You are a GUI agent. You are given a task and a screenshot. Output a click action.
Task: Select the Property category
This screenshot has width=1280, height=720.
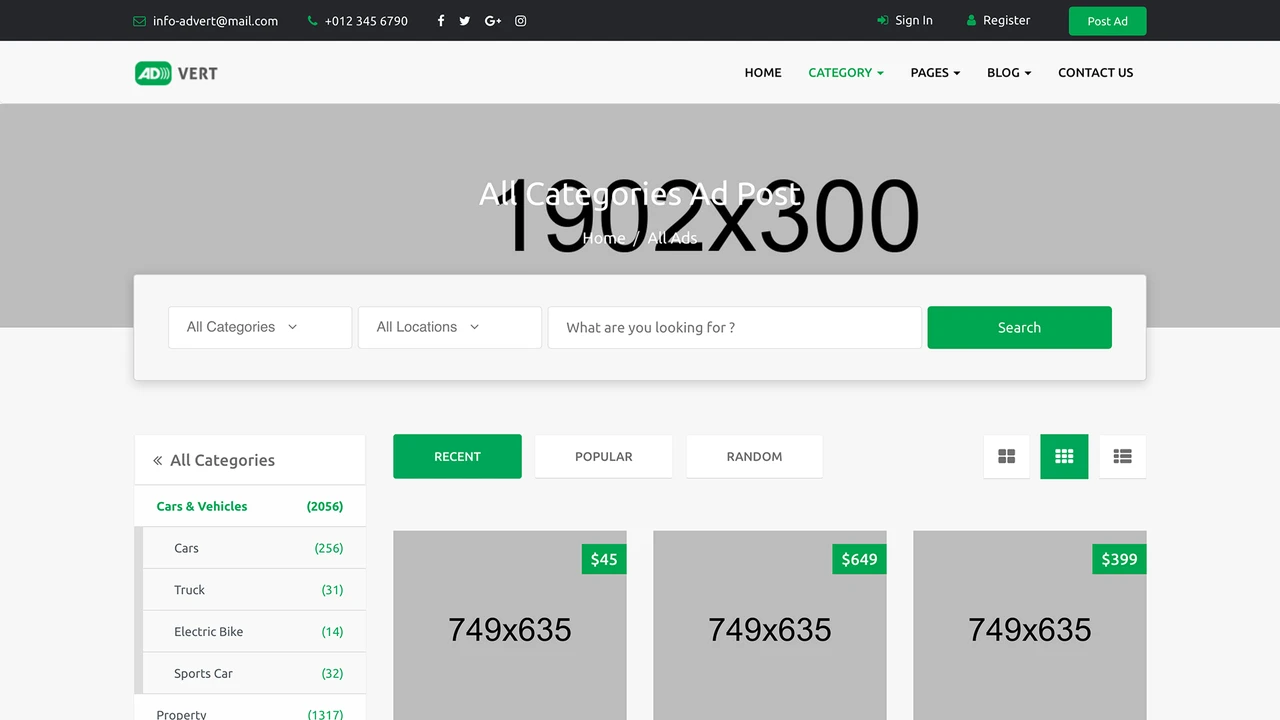250,710
